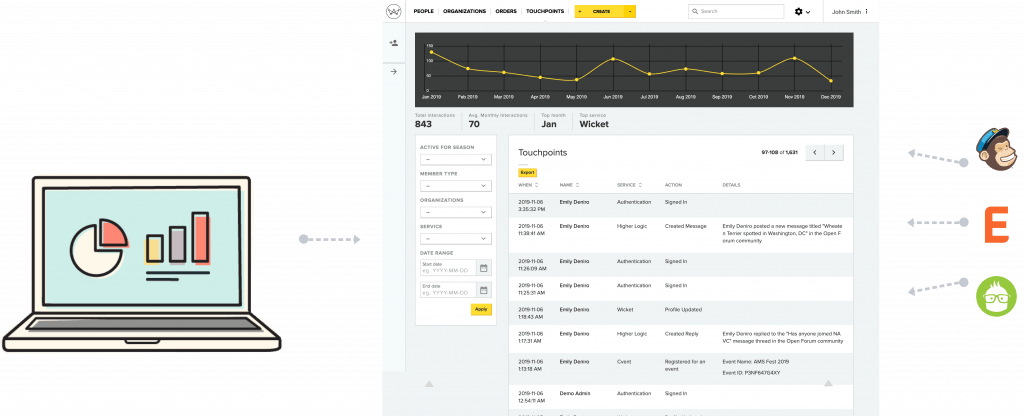Click into the Search field
Image resolution: width=1024 pixels, height=416 pixels.
[736, 12]
